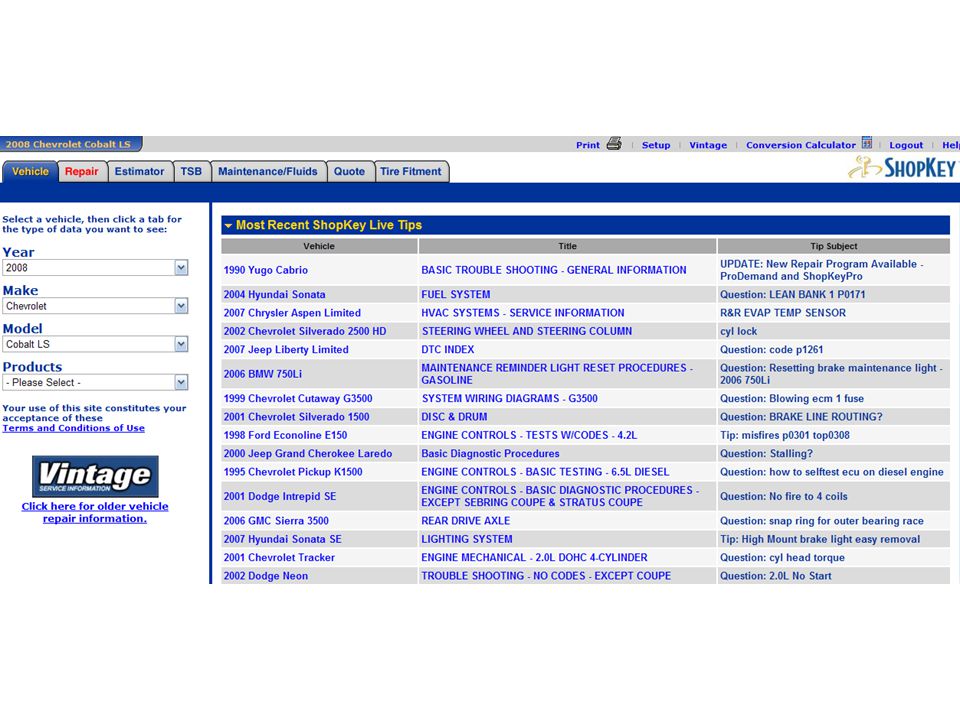Open 2001 Chevrolet Silverado 1500 link
Image resolution: width=960 pixels, height=720 pixels.
tap(296, 417)
